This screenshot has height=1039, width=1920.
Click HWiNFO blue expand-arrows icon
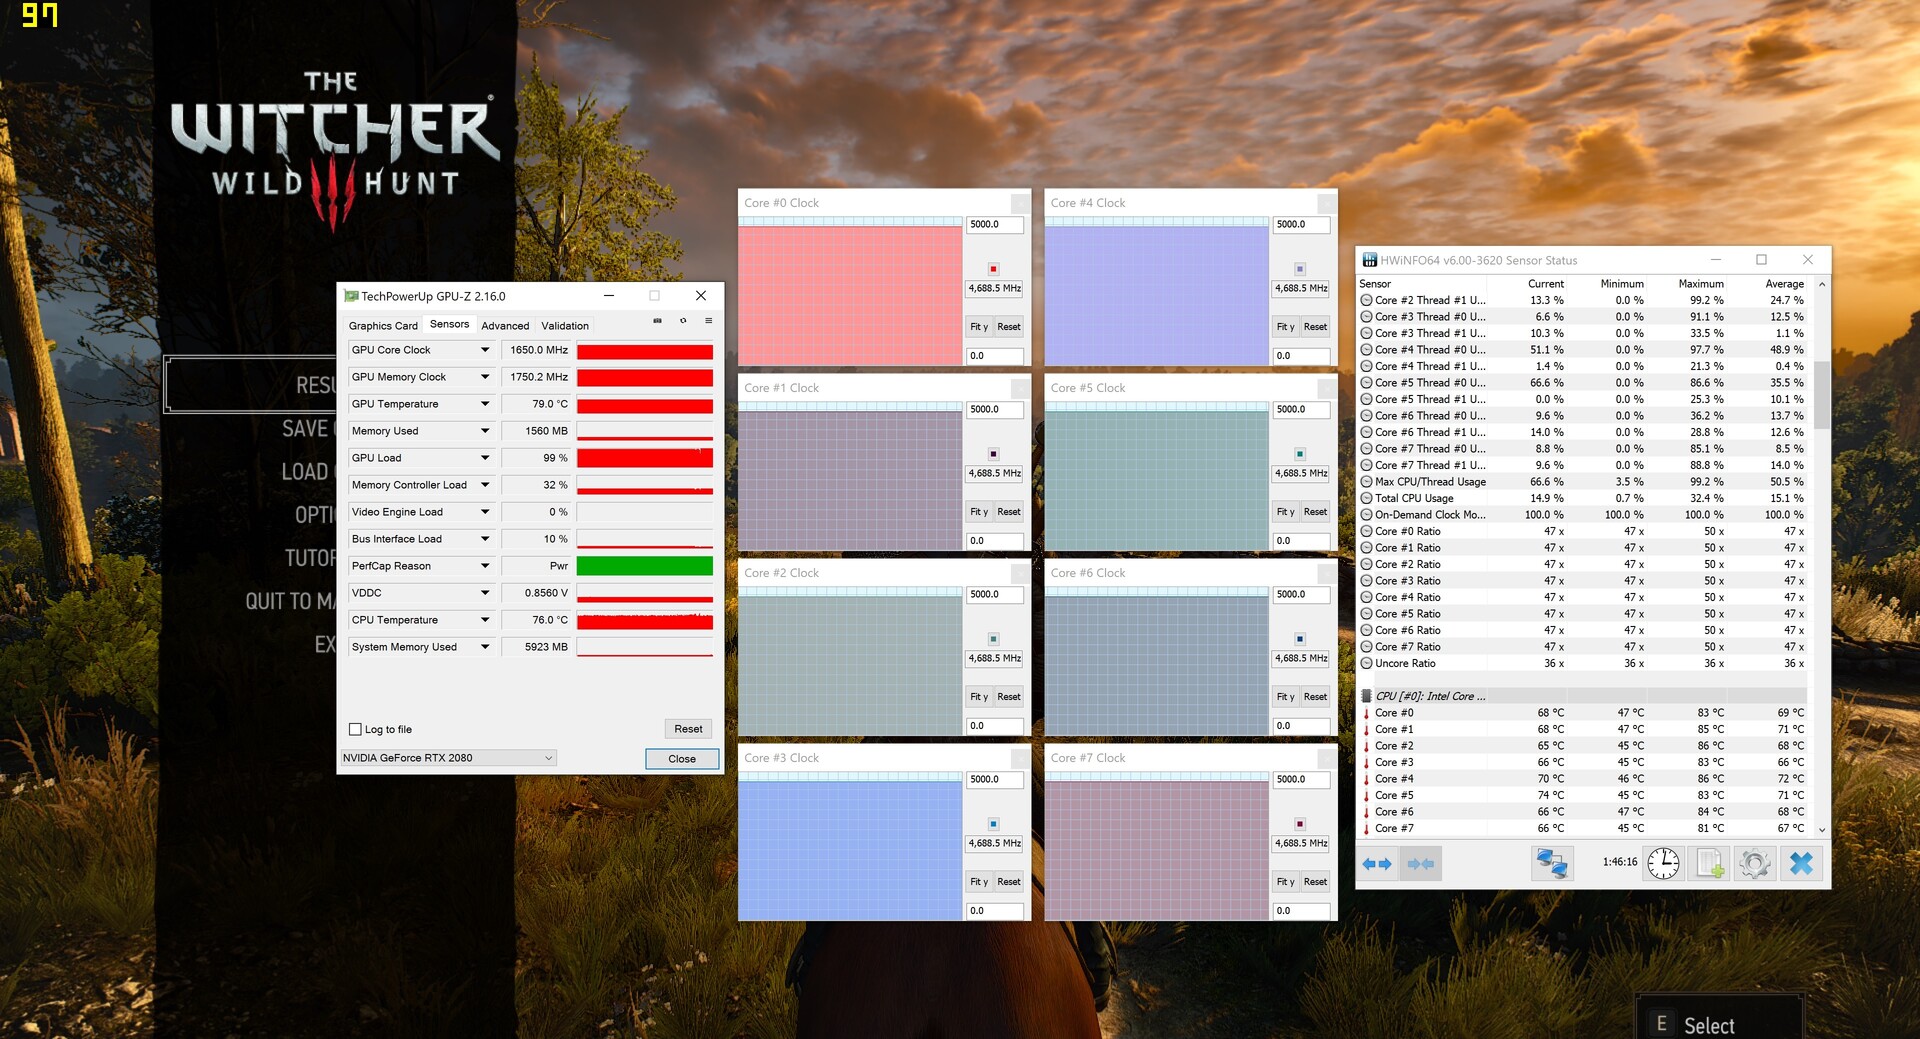click(x=1377, y=864)
